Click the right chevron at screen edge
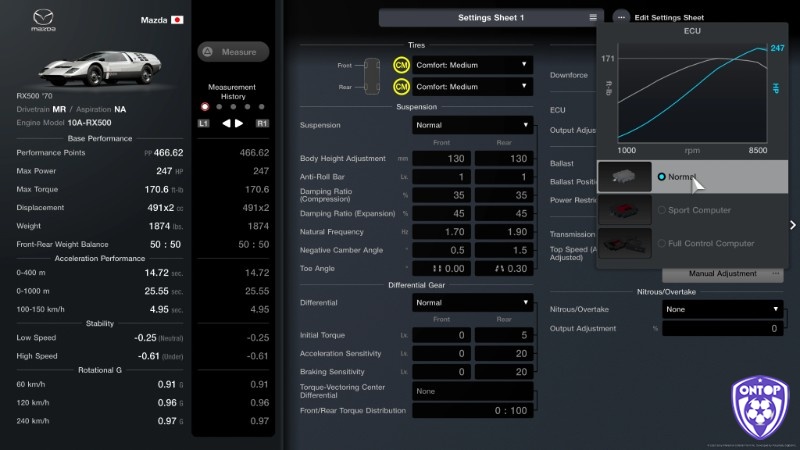The image size is (800, 450). pos(793,225)
